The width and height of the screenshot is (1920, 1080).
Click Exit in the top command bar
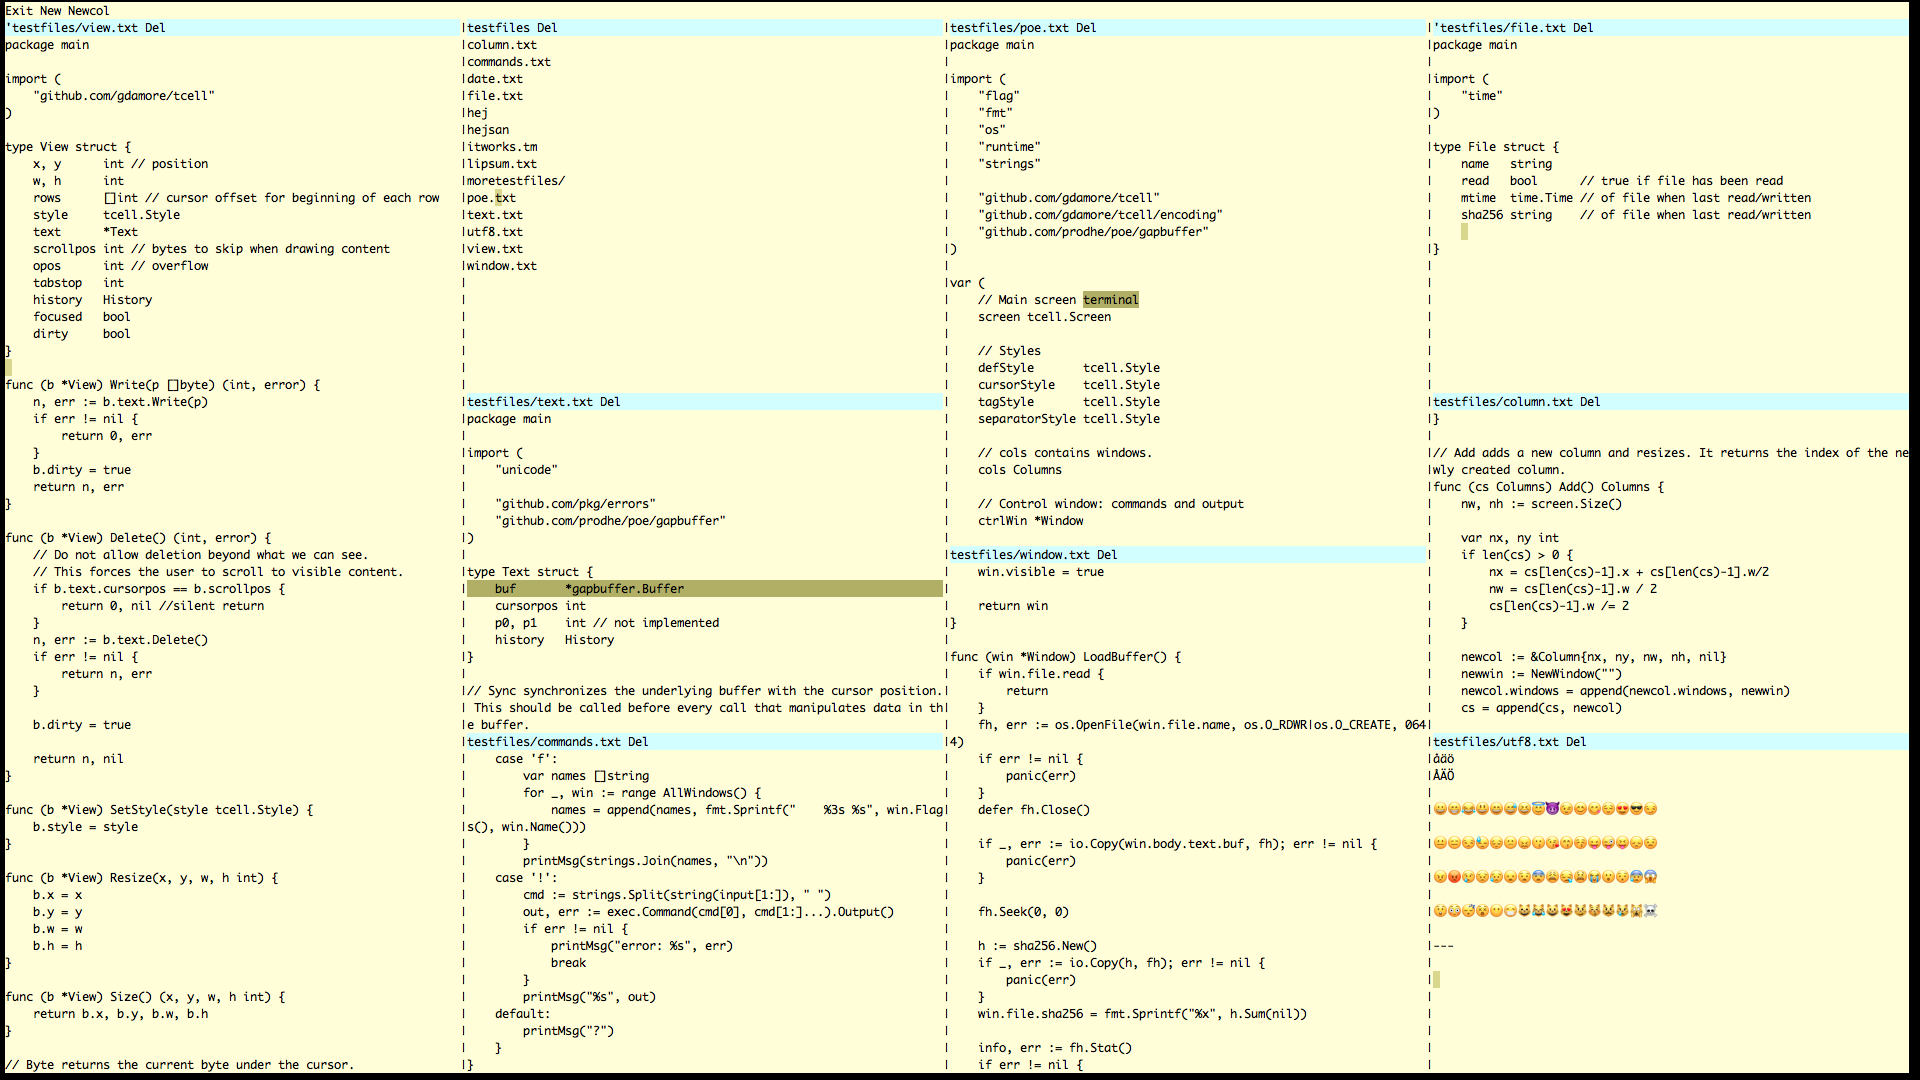coord(19,11)
